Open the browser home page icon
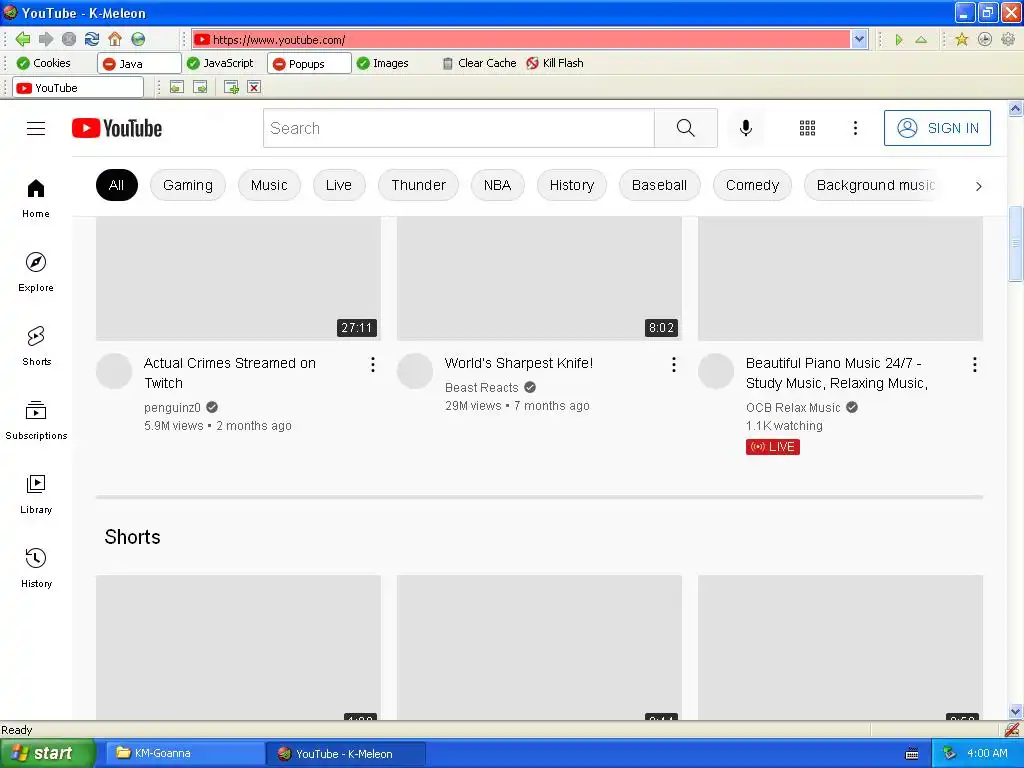The image size is (1024, 768). click(115, 39)
